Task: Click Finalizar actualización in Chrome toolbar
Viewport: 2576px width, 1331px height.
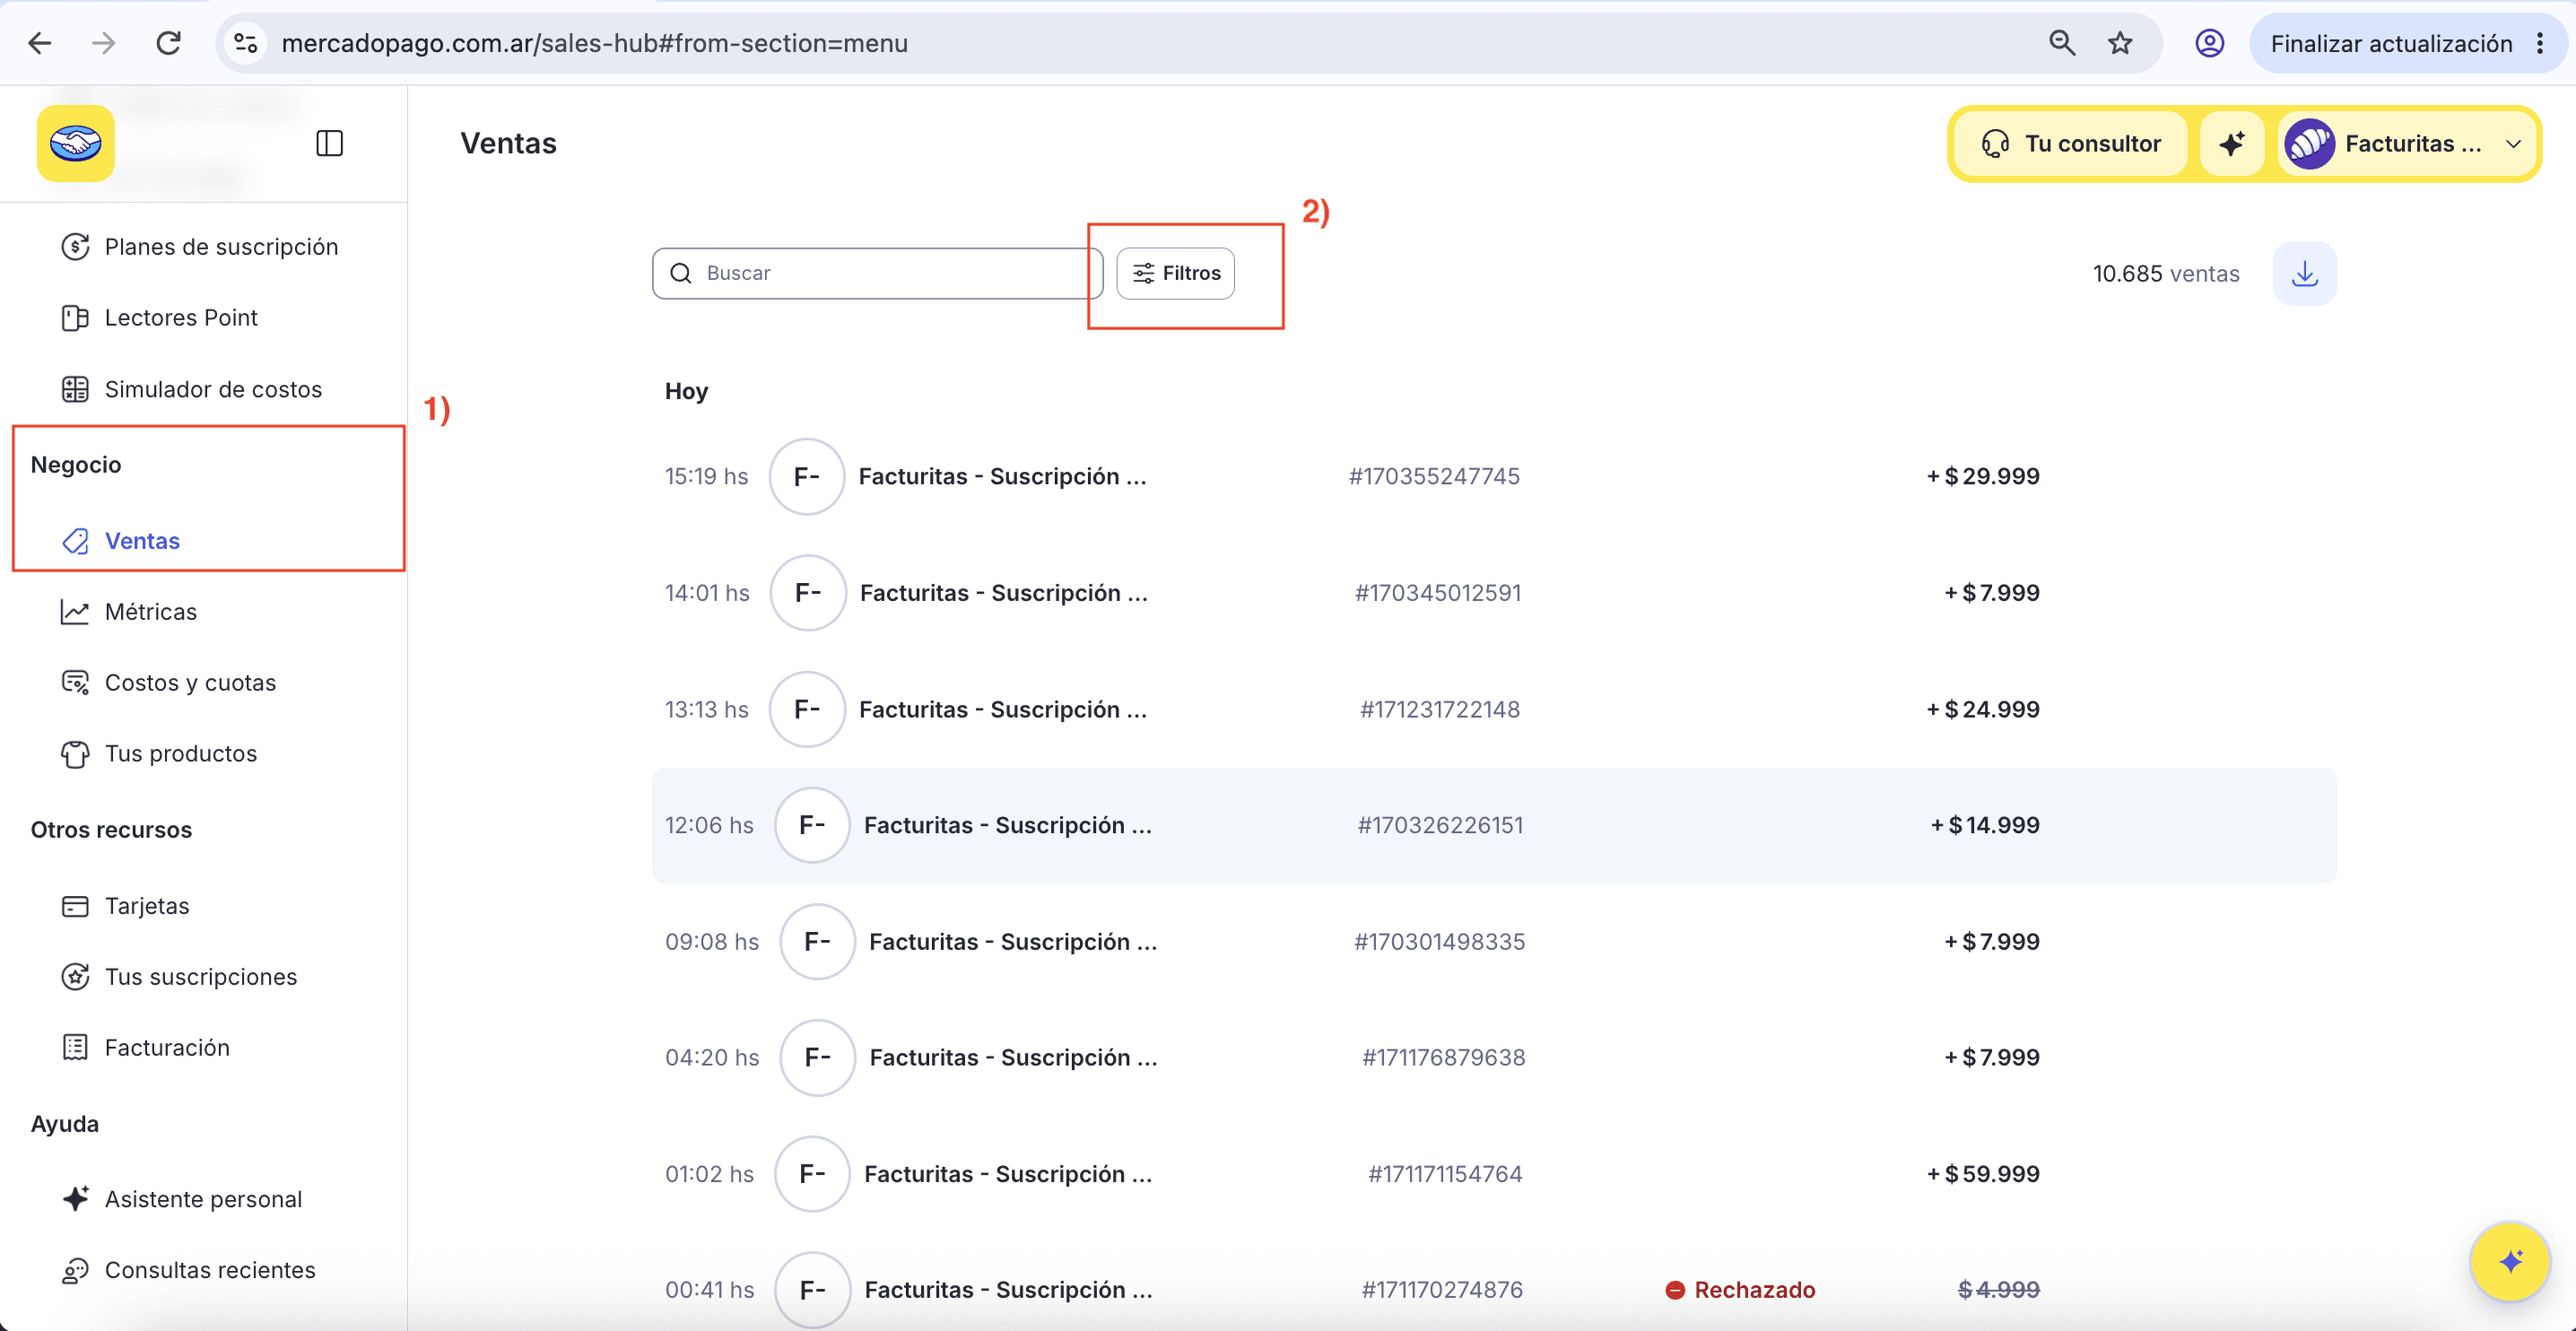Action: coord(2391,43)
